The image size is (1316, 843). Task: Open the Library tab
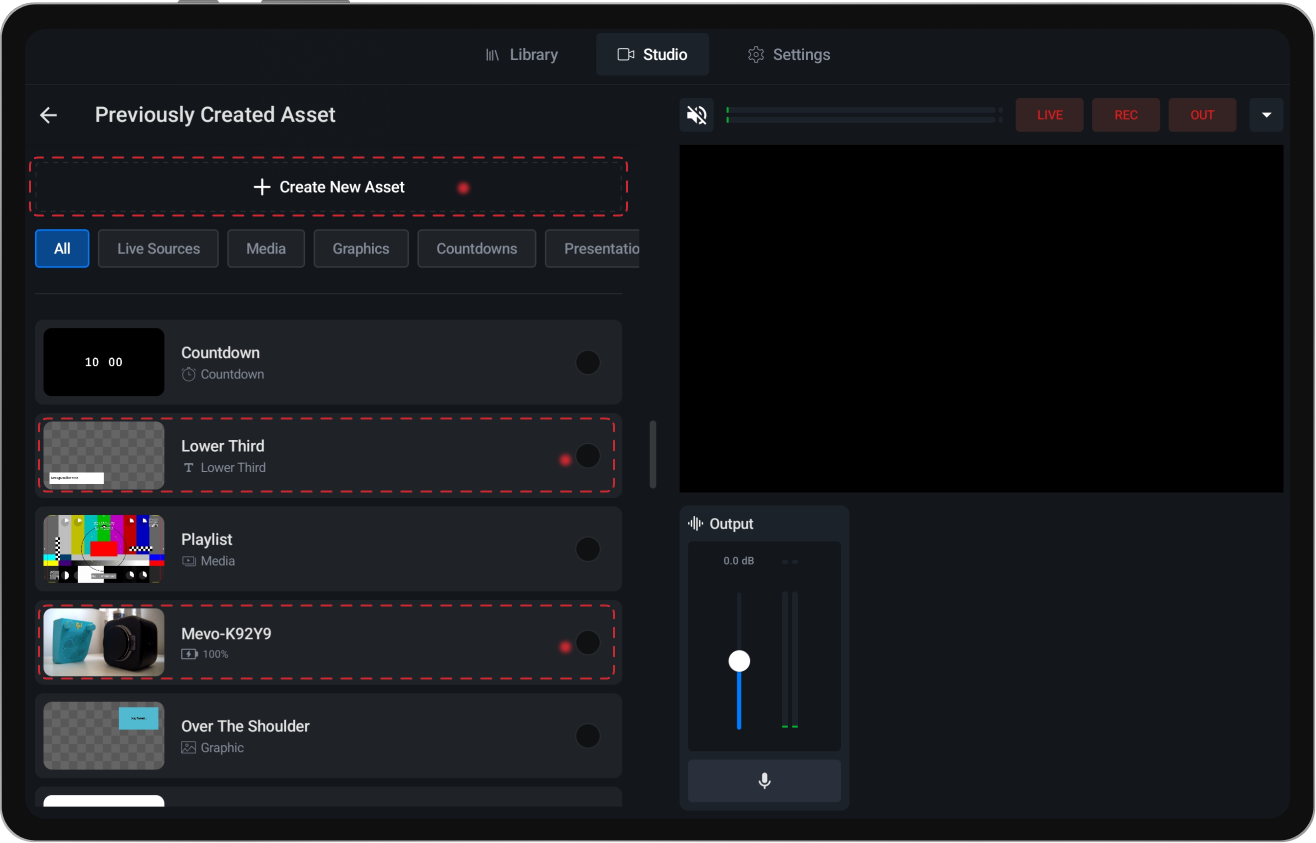(522, 54)
